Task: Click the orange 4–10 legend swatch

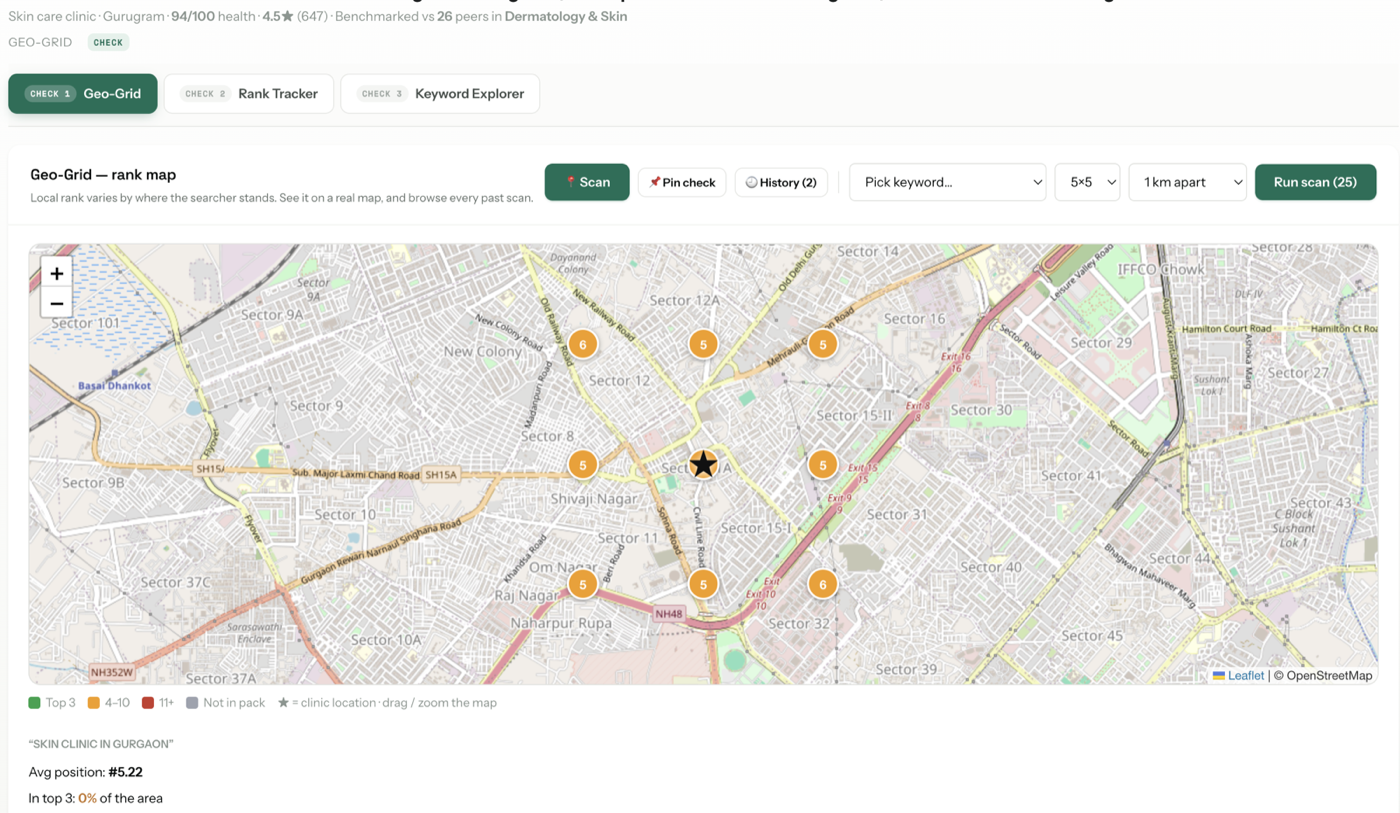Action: (94, 703)
